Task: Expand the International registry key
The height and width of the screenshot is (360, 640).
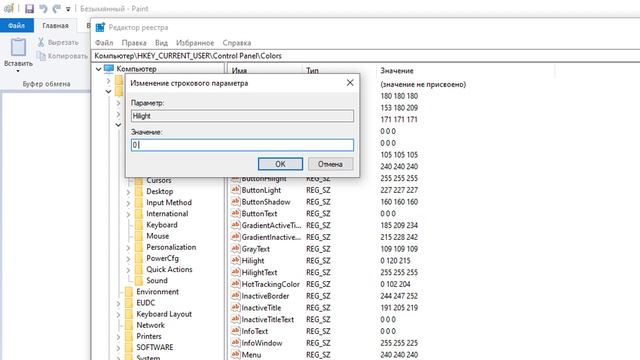Action: 128,214
